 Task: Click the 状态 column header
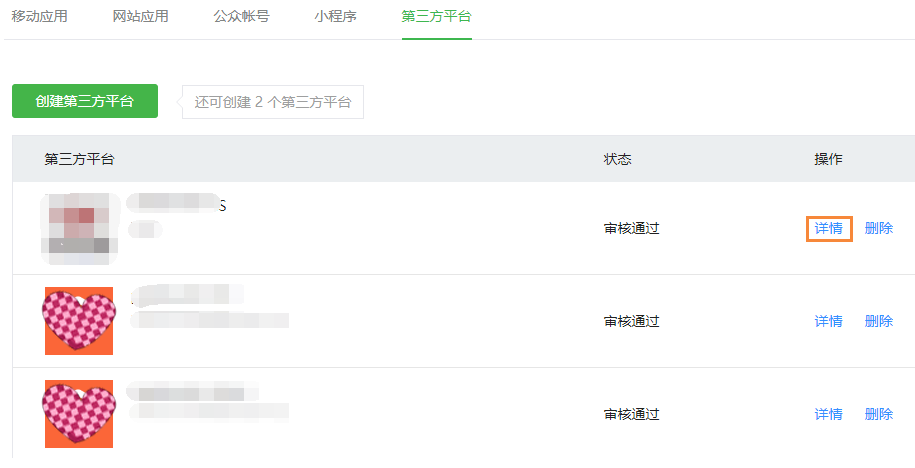pyautogui.click(x=617, y=159)
